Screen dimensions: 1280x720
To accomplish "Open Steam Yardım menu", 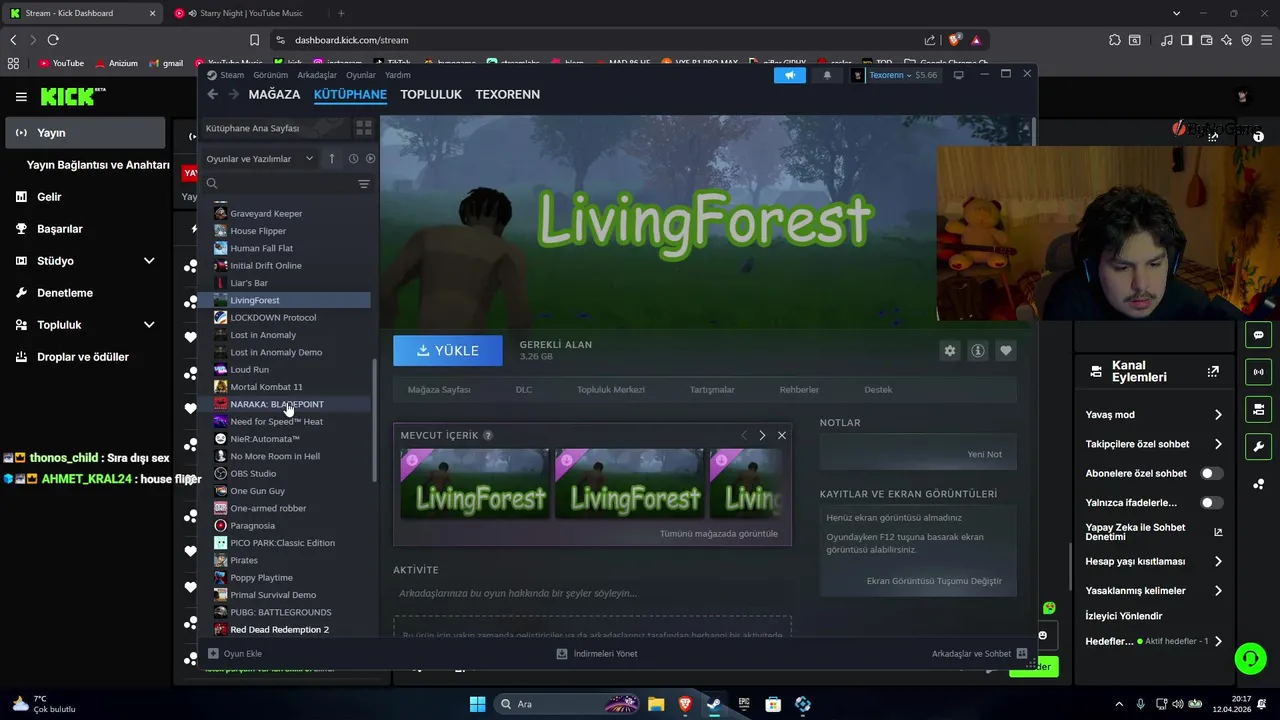I will point(398,75).
